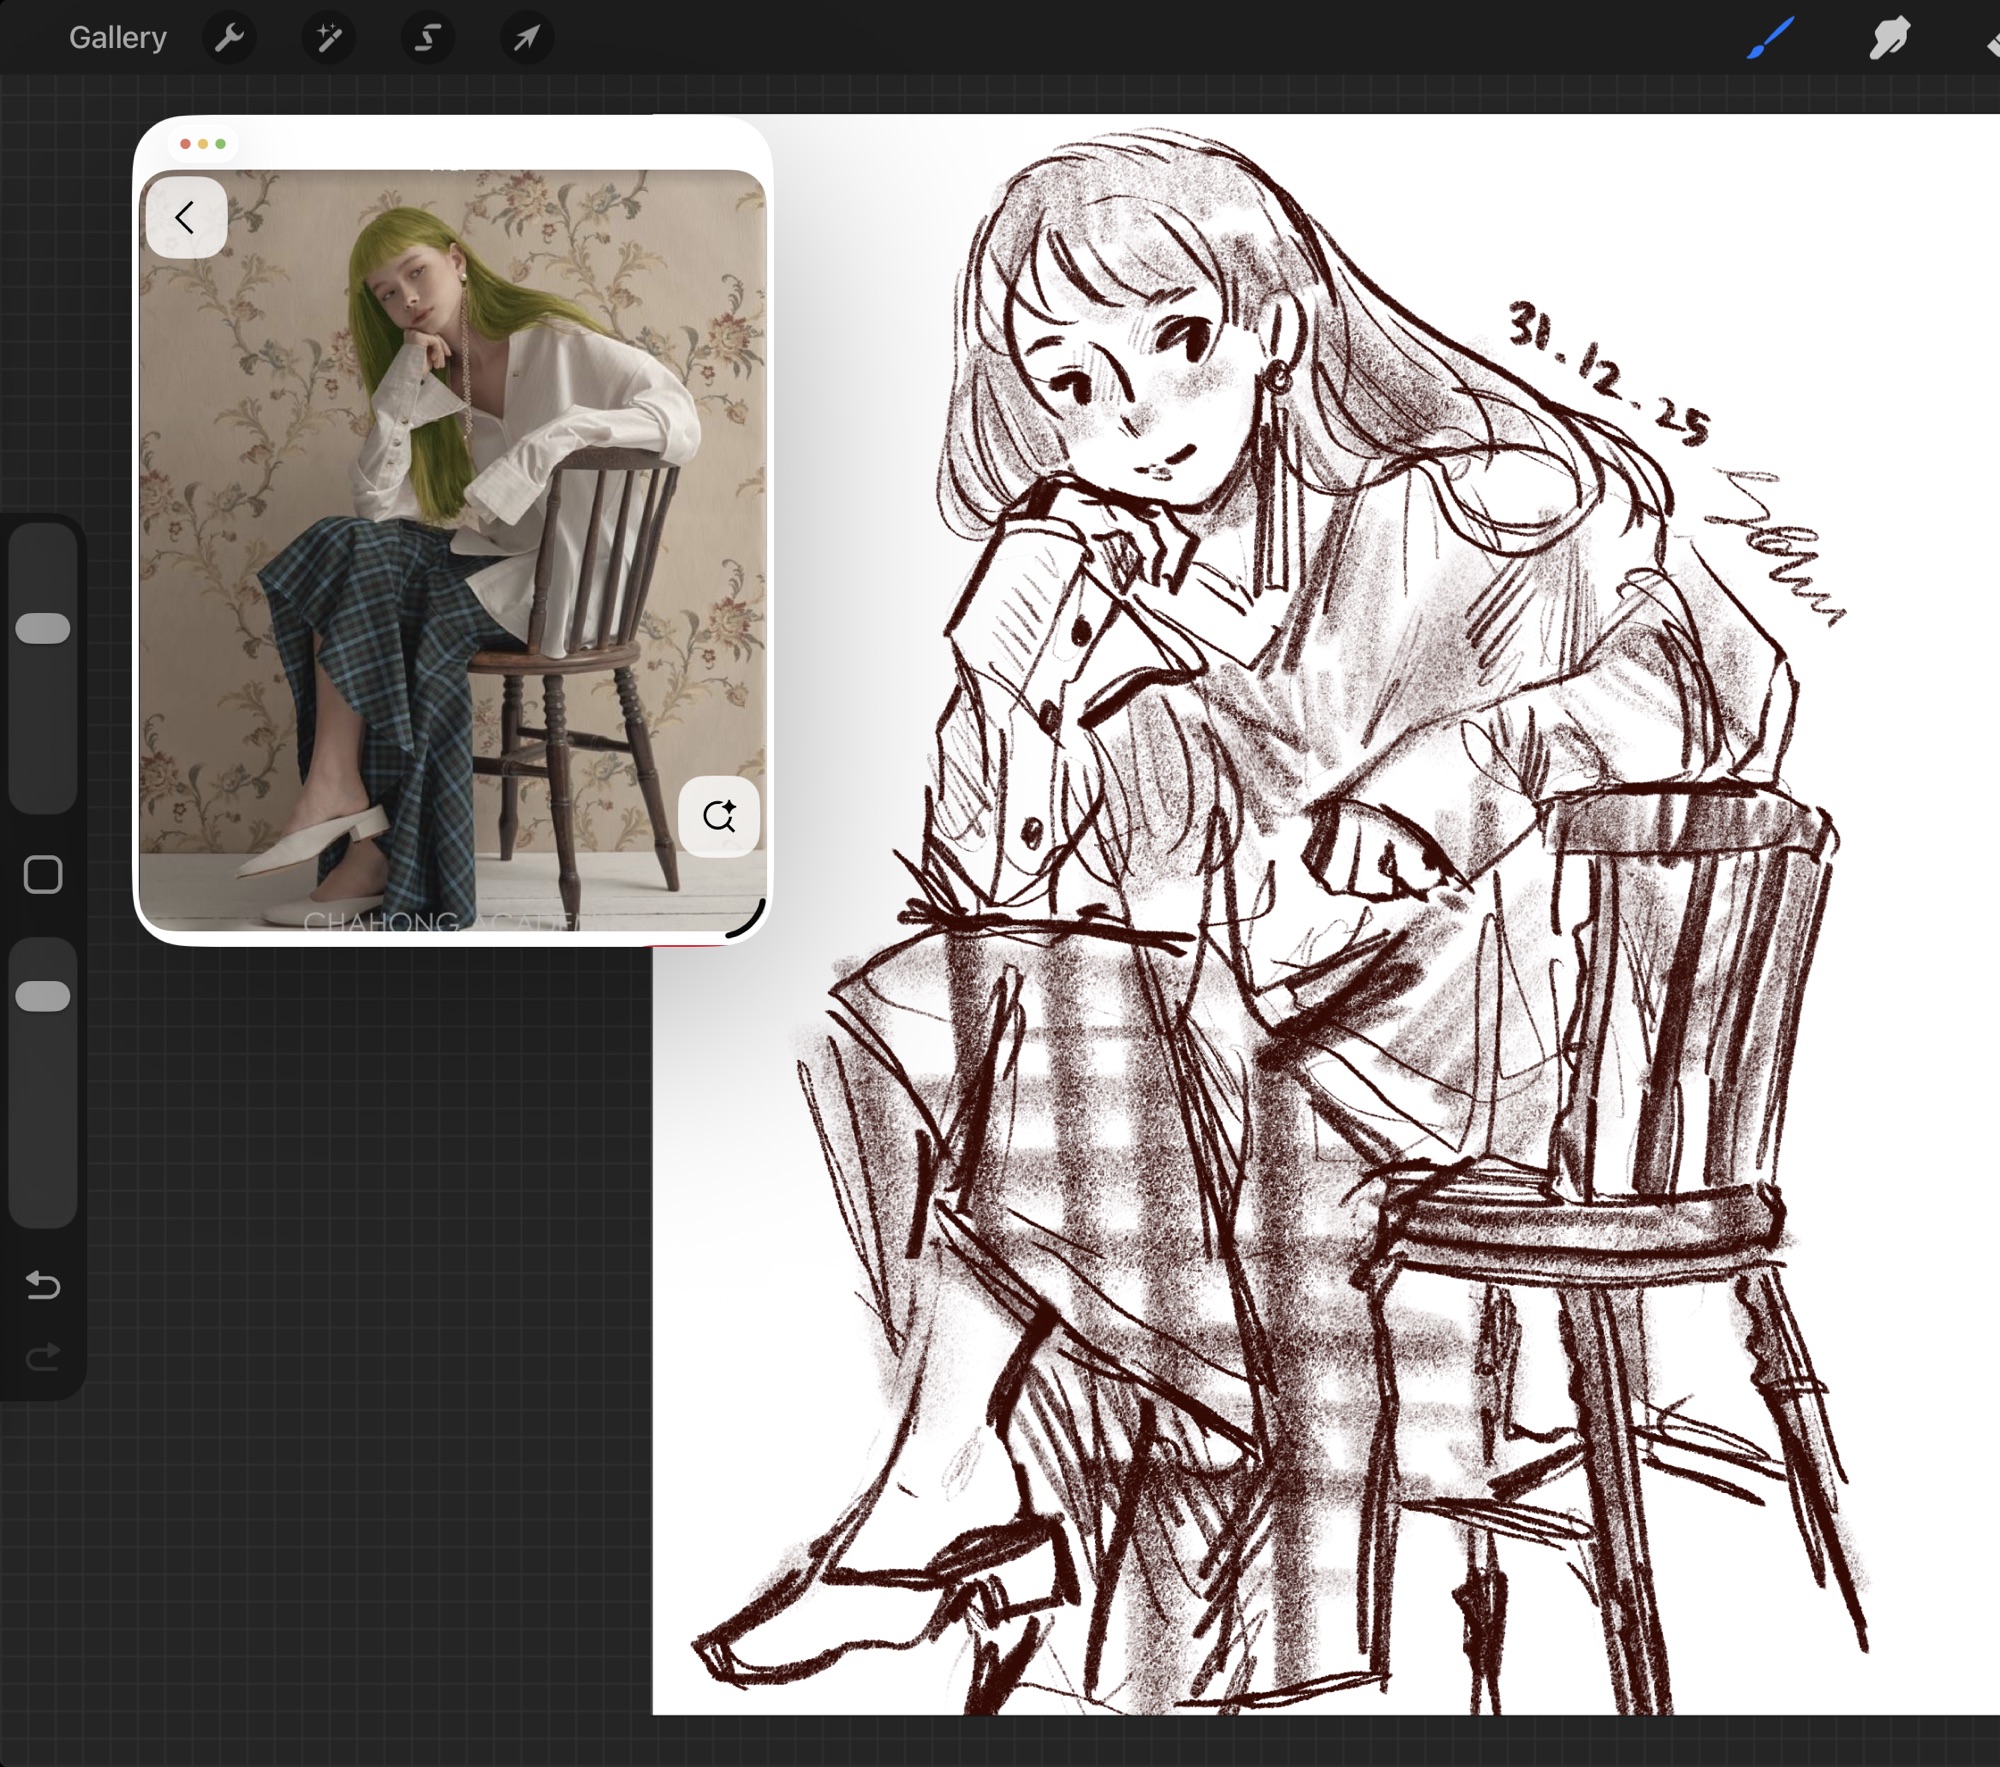Go back using the chevron on reference image
This screenshot has height=1767, width=2000.
coord(185,217)
